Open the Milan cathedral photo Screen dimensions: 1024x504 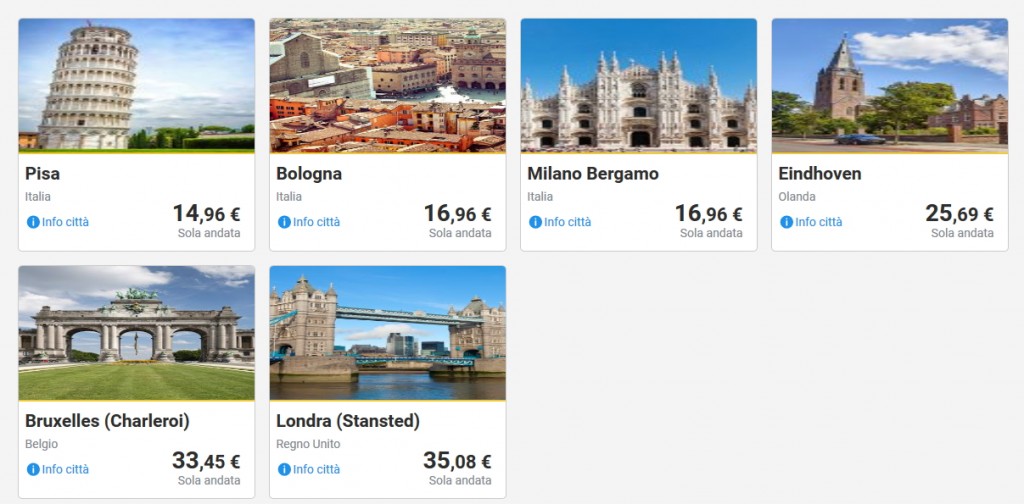click(638, 85)
